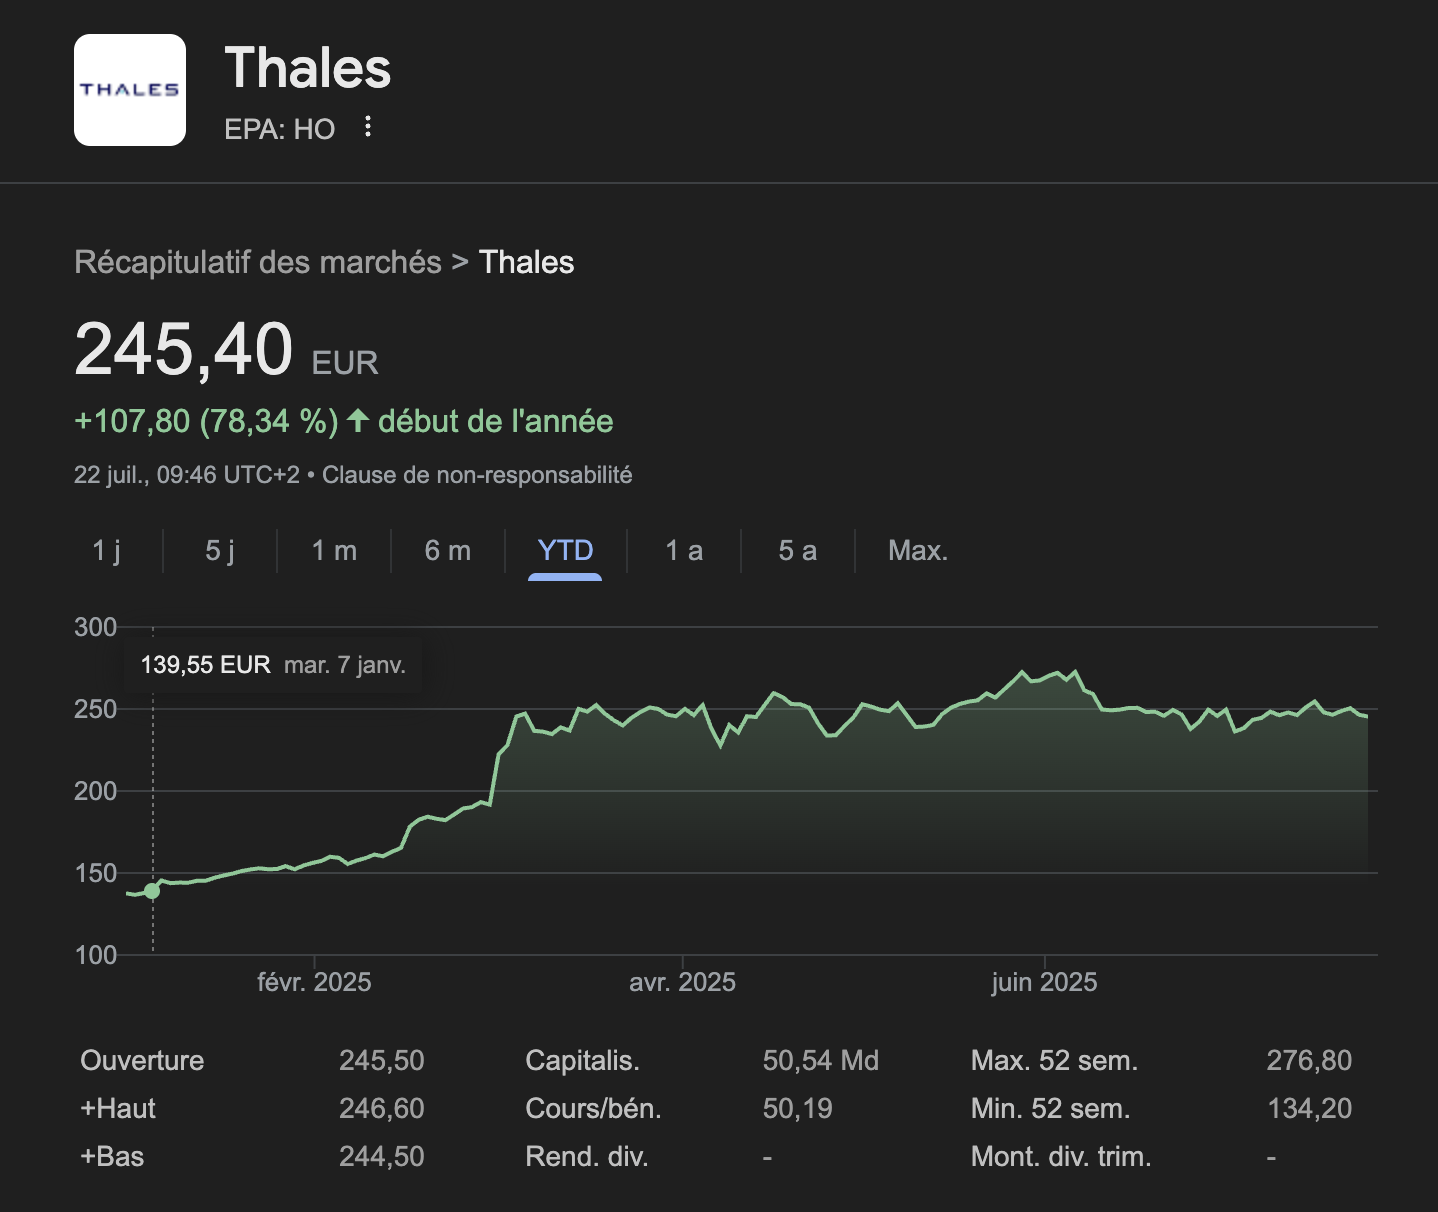Screen dimensions: 1438x1212
Task: Click the Cours/bén. value 50,19
Action: click(x=797, y=1108)
